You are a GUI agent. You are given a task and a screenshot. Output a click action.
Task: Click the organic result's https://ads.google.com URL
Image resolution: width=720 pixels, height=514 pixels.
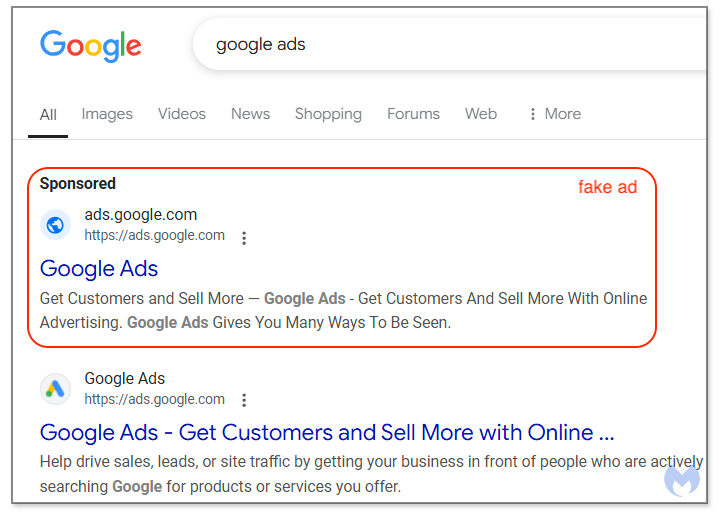(x=154, y=399)
